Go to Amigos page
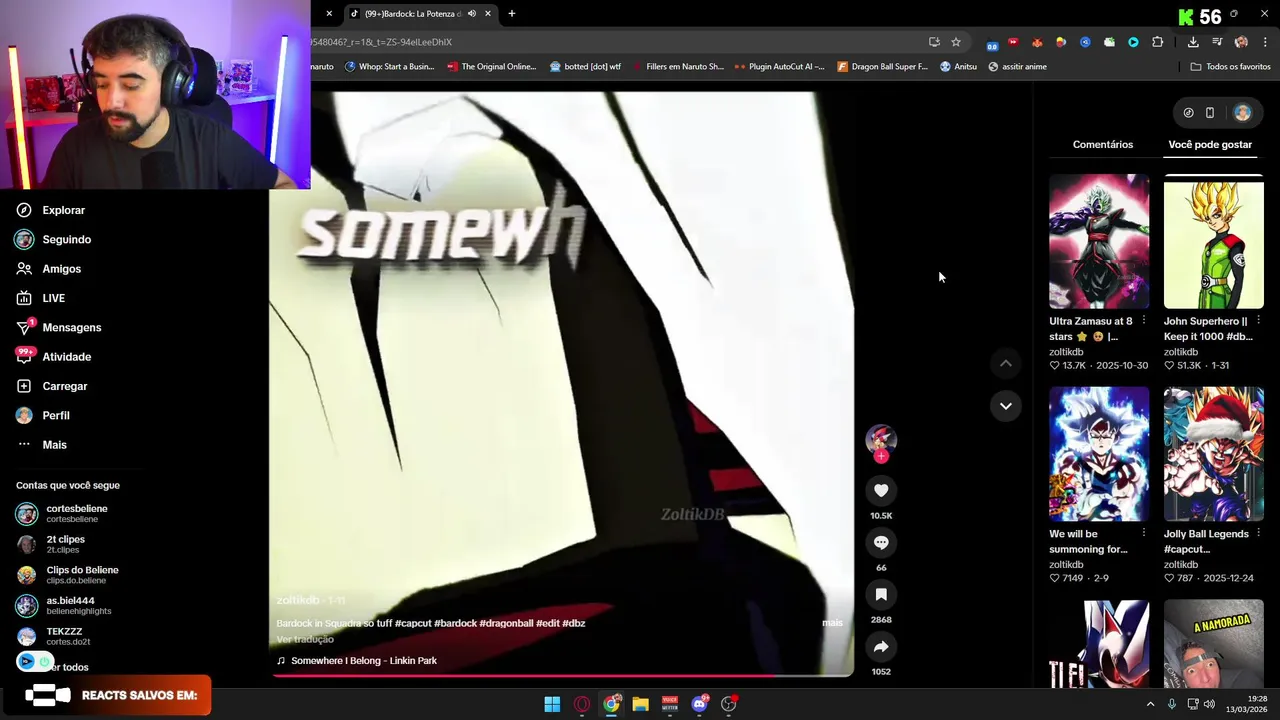1280x720 pixels. tap(48, 268)
